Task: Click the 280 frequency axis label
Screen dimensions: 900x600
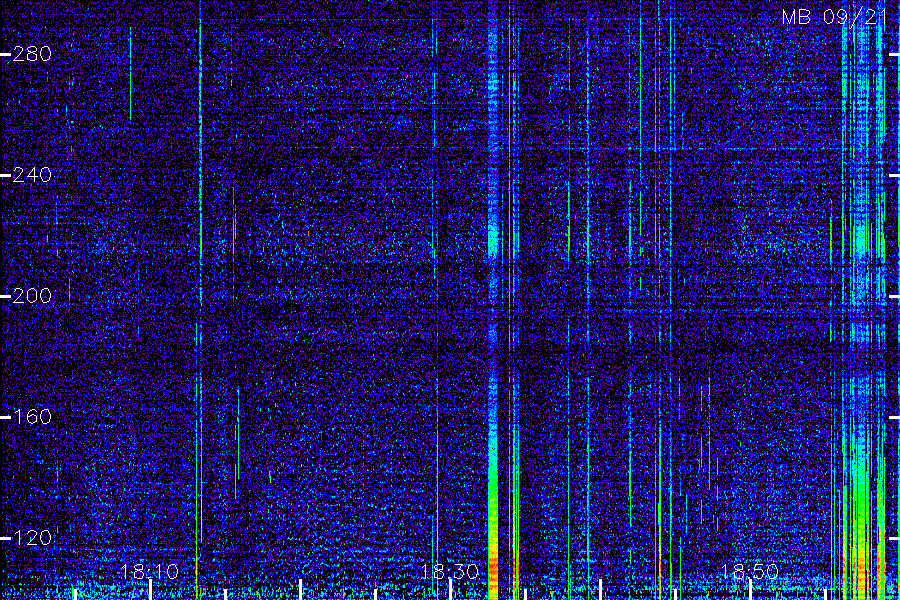Action: 32,54
